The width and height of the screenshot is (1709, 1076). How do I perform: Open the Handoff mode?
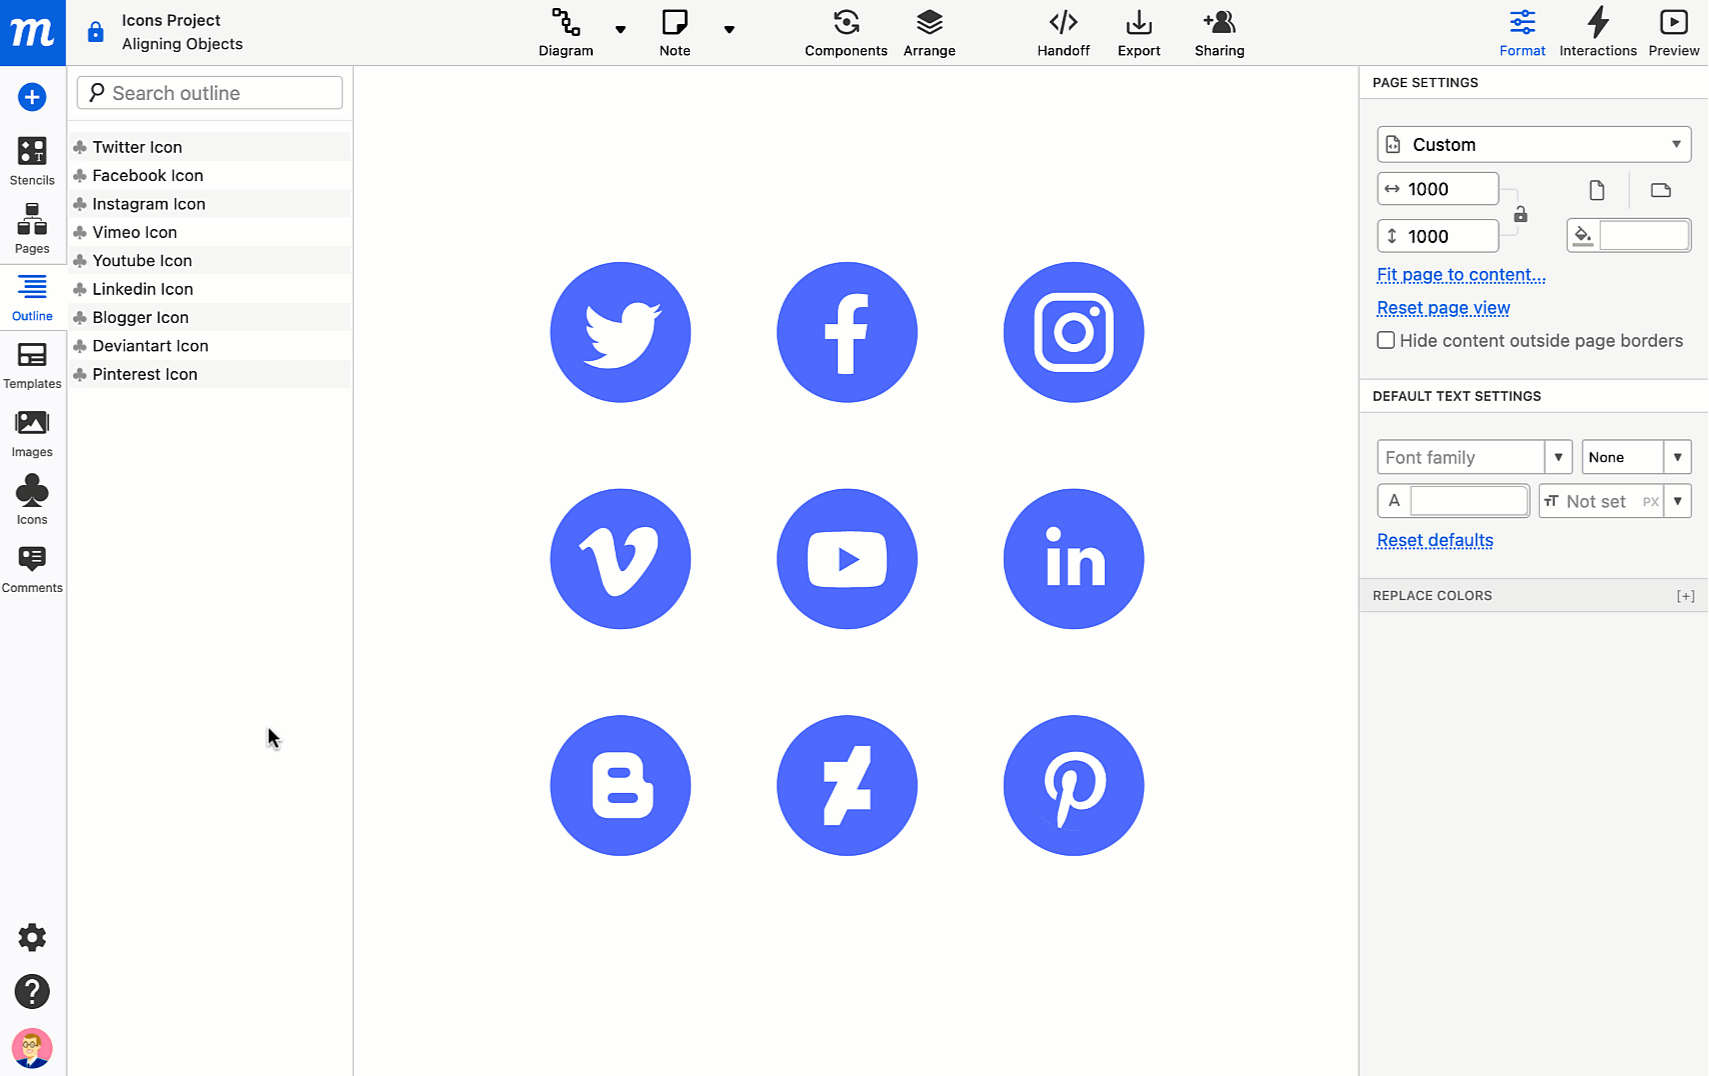click(x=1063, y=32)
